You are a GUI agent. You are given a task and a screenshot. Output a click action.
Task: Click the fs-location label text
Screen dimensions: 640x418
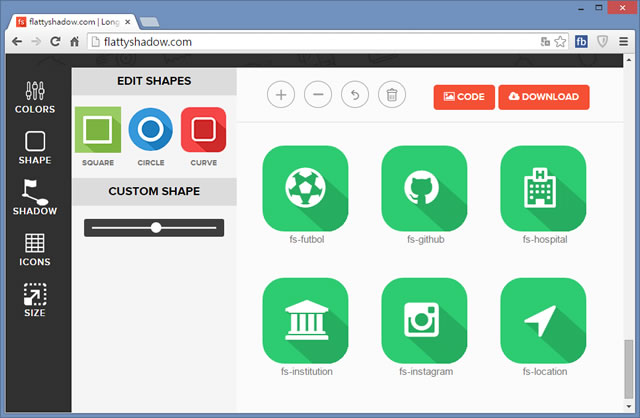click(x=544, y=371)
